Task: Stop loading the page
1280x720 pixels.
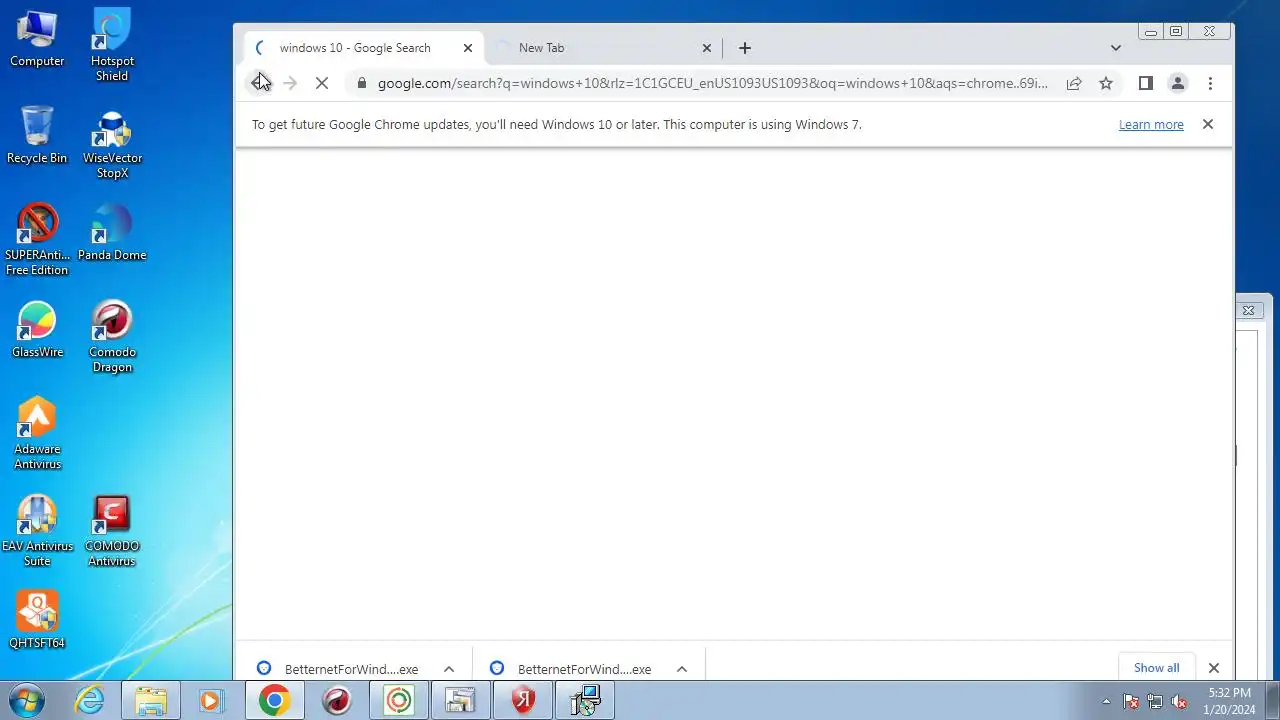Action: tap(322, 83)
